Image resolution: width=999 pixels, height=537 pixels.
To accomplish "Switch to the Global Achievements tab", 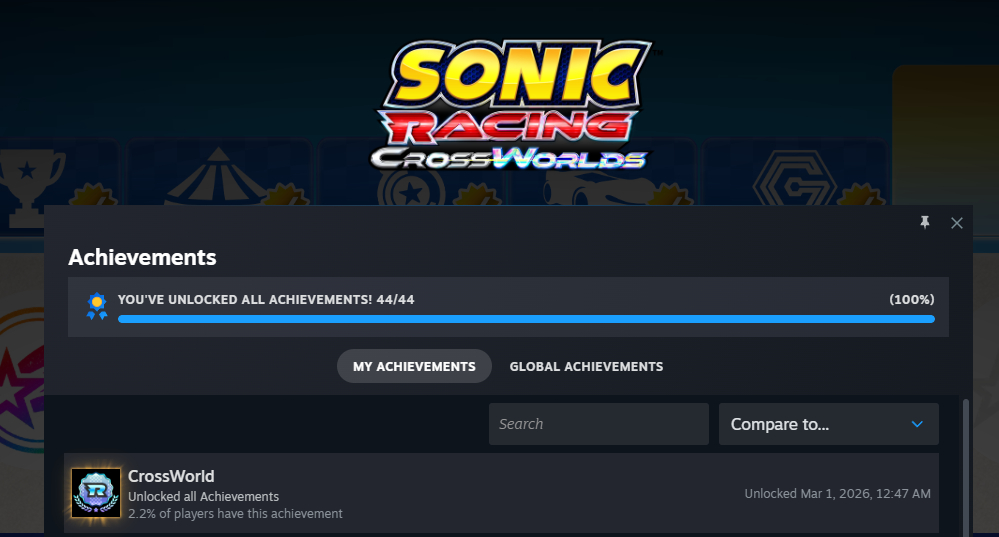I will tap(586, 366).
